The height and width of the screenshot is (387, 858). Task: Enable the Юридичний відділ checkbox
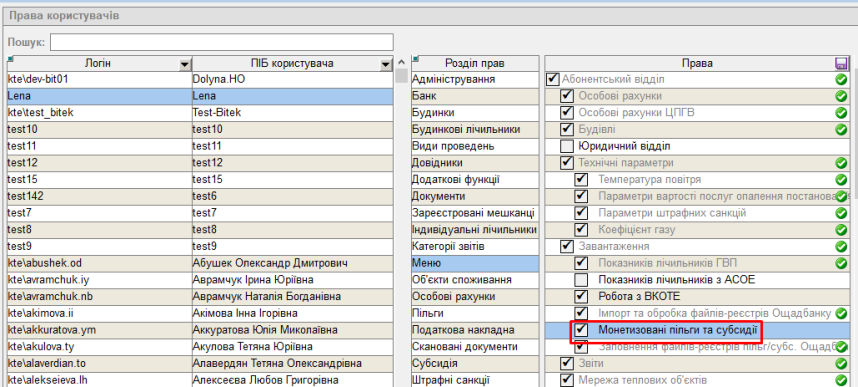(567, 147)
